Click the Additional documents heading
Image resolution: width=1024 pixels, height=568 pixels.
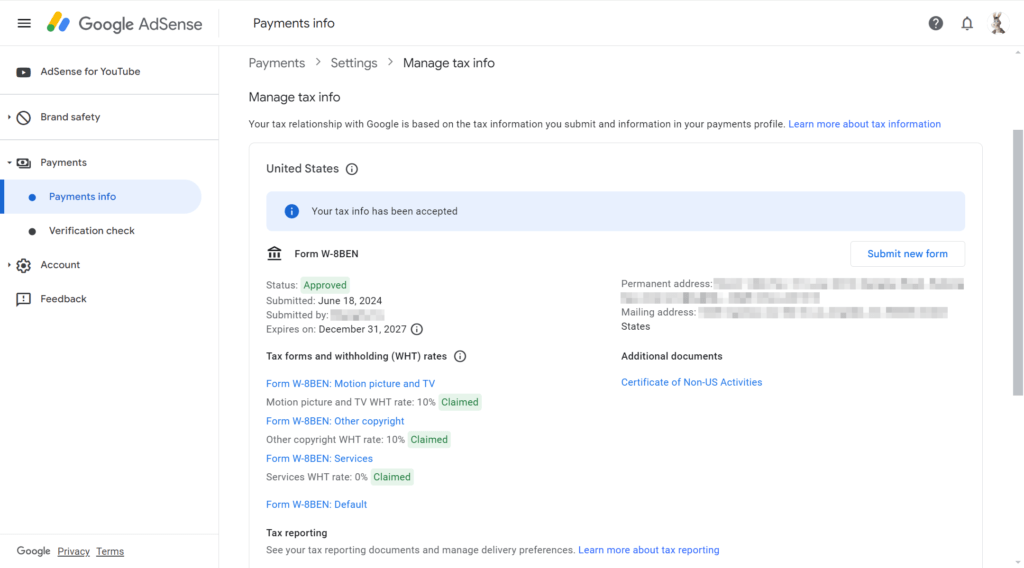671,356
